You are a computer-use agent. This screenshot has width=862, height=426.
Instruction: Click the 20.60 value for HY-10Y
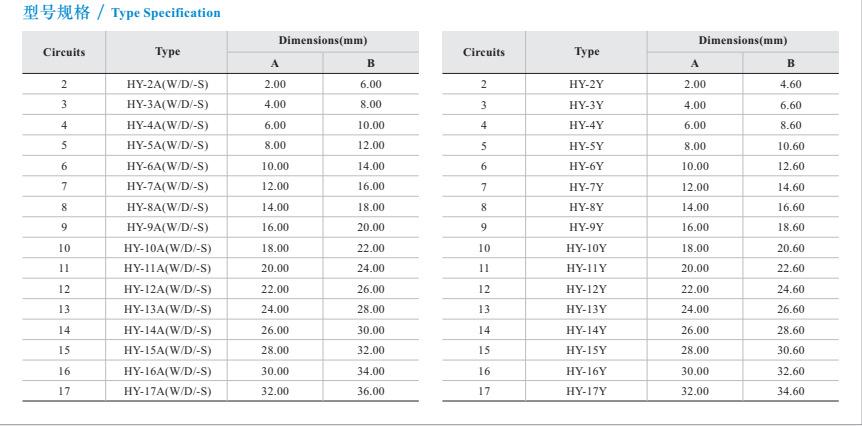(x=791, y=248)
